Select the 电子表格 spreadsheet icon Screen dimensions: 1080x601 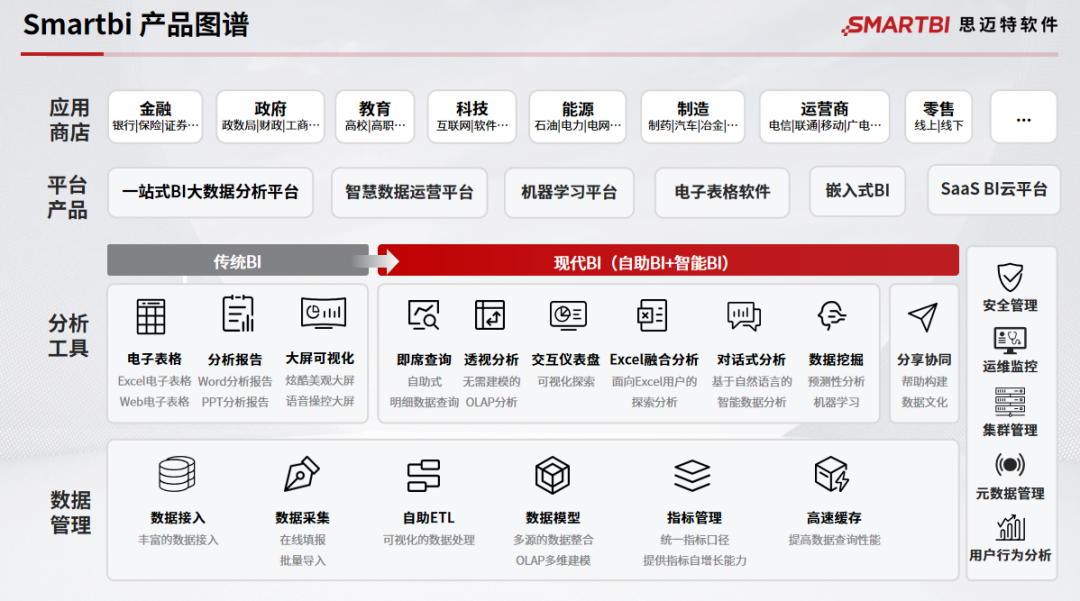tap(152, 313)
